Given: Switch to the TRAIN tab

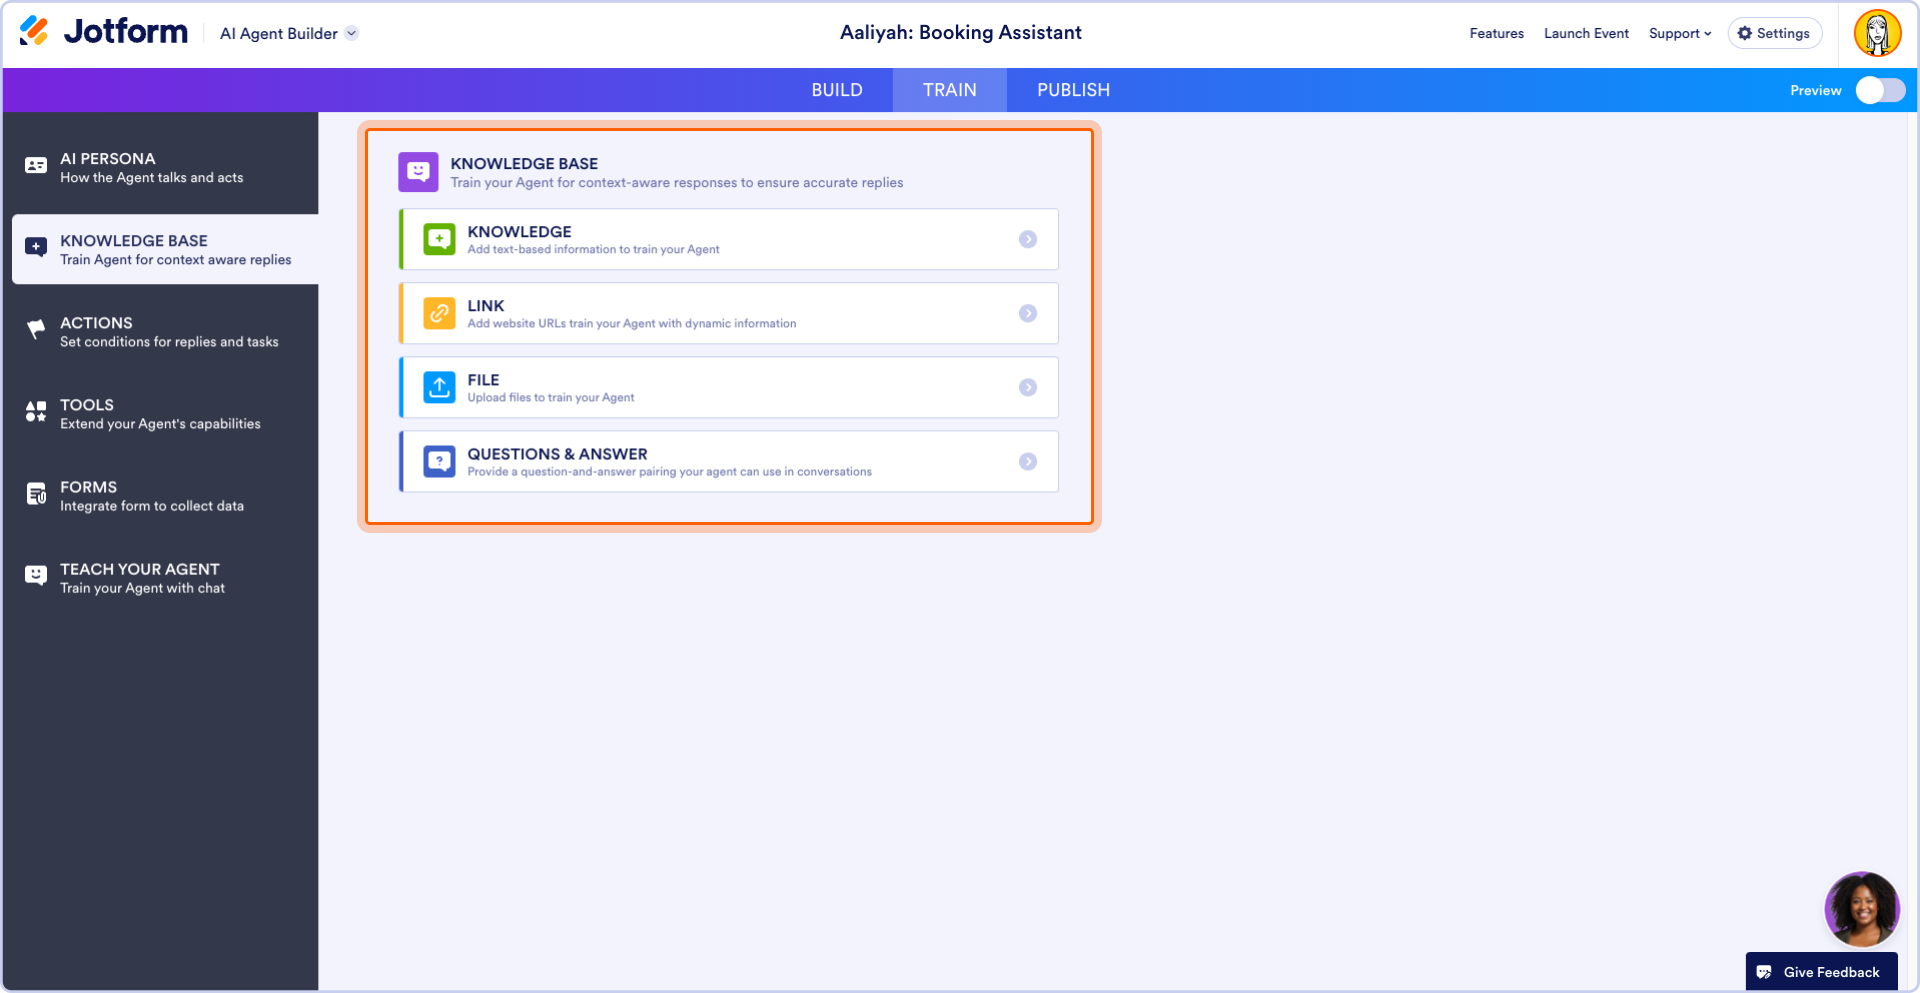Looking at the screenshot, I should click(x=950, y=90).
